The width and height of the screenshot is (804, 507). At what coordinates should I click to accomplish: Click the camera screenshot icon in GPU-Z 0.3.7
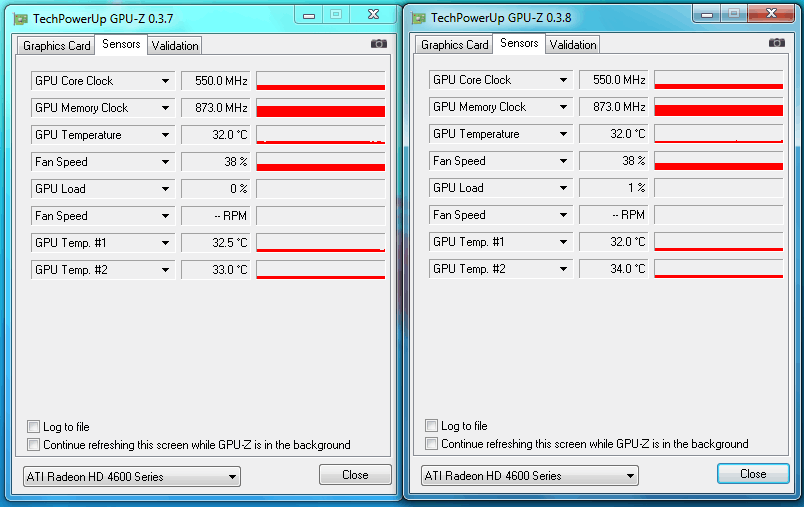coord(379,44)
